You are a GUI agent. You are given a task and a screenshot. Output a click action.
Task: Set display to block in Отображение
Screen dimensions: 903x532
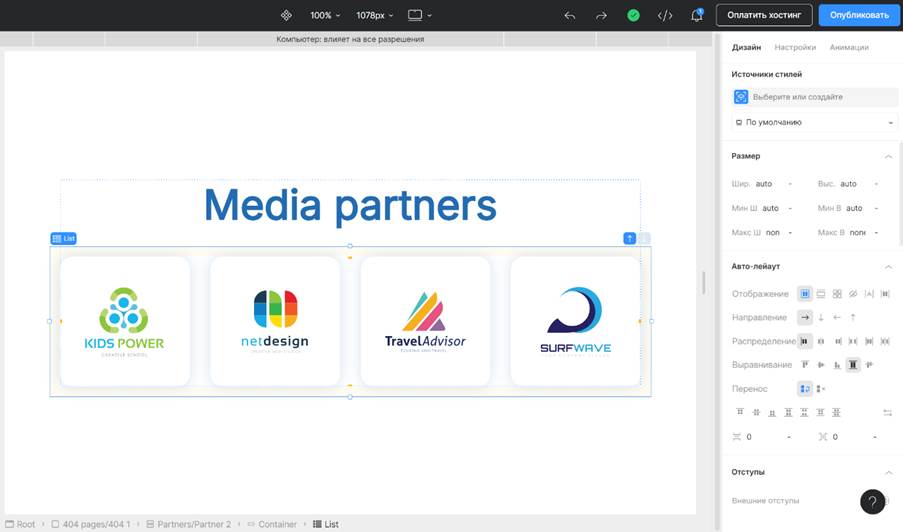pyautogui.click(x=821, y=294)
